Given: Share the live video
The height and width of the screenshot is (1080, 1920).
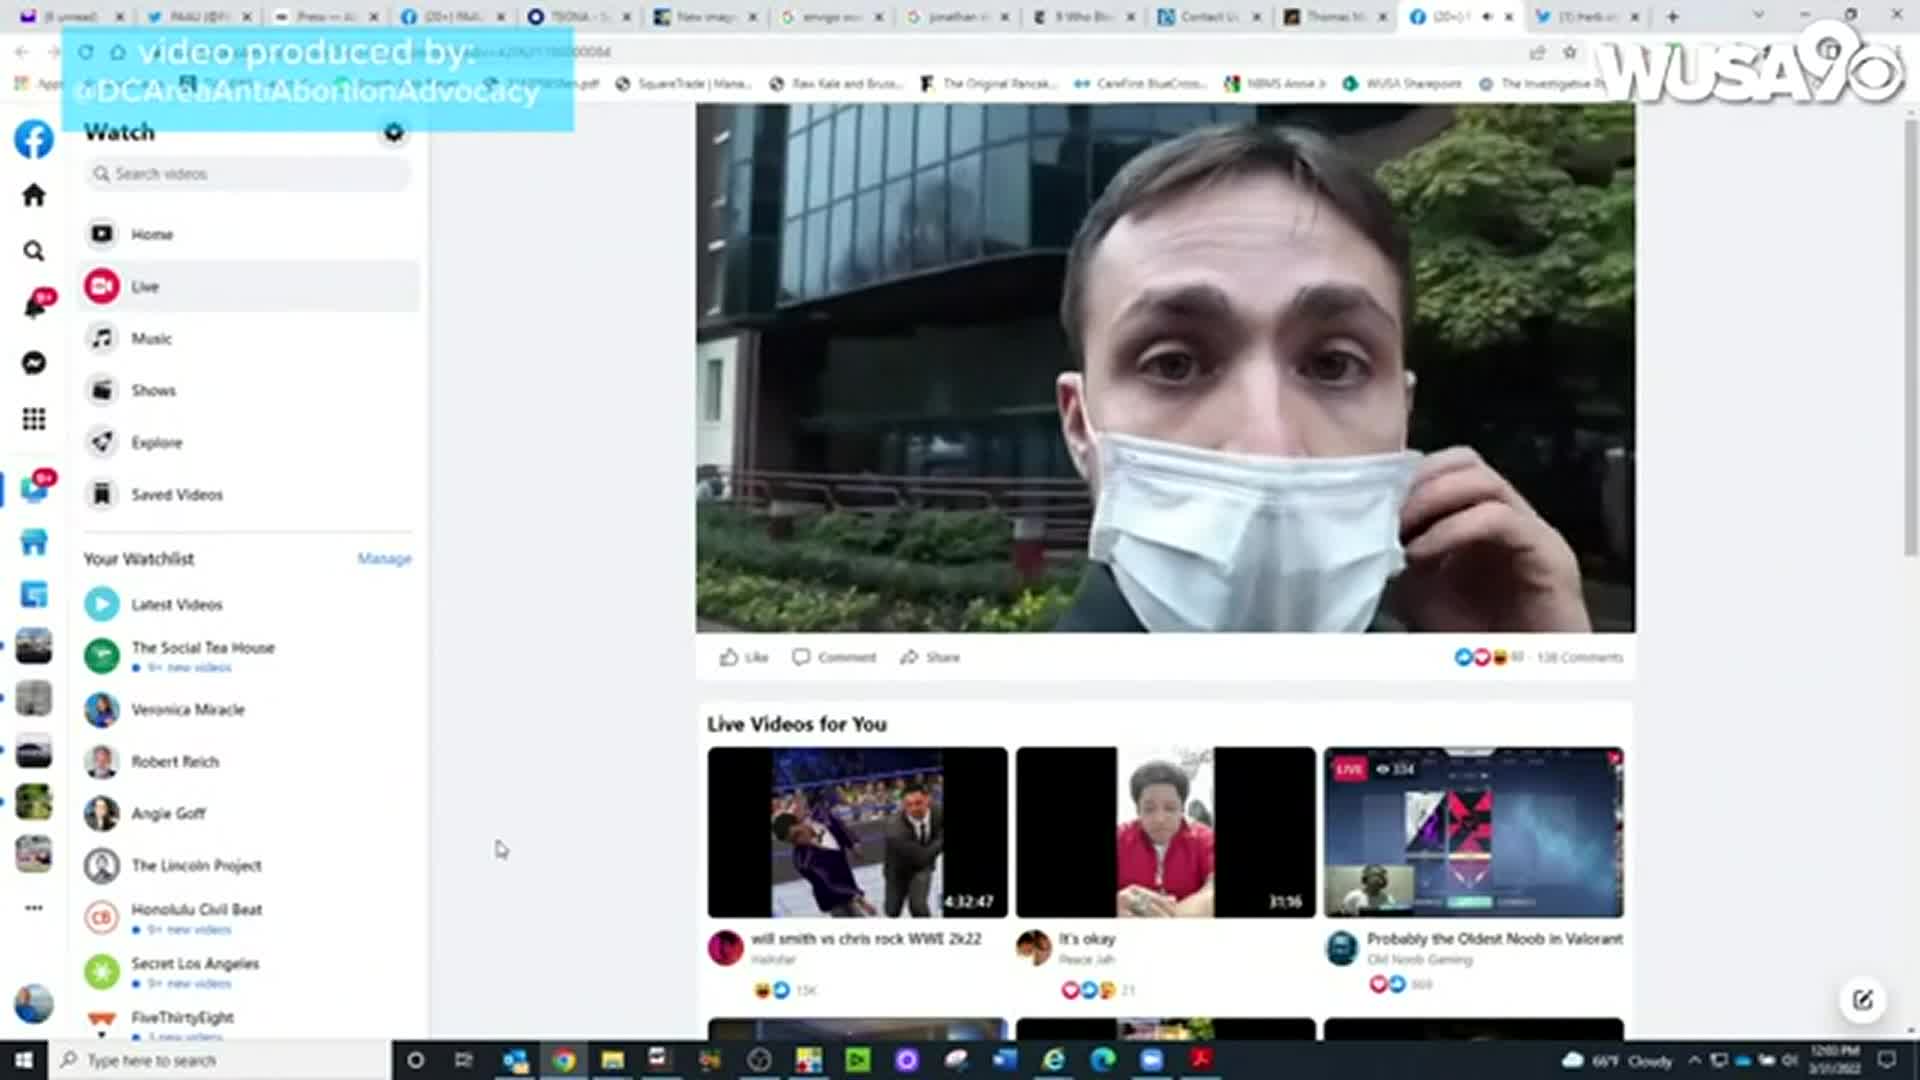Looking at the screenshot, I should click(x=930, y=657).
